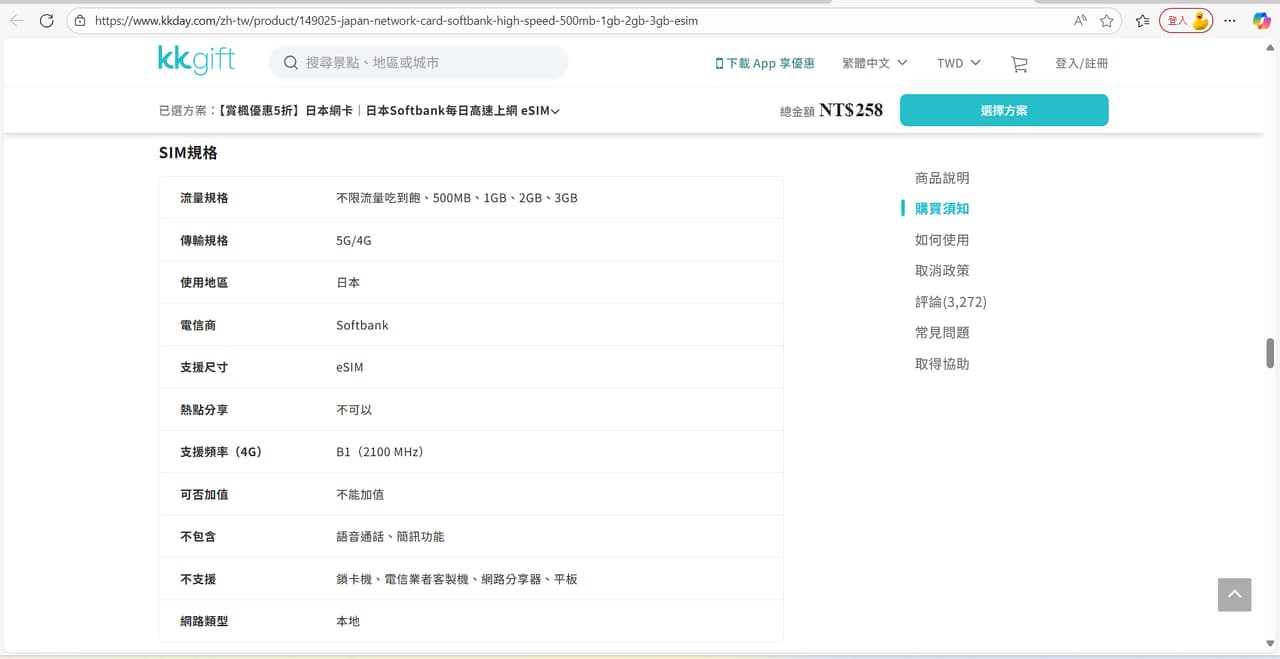Image resolution: width=1280 pixels, height=659 pixels.
Task: Focus the attractions search field
Action: [x=418, y=62]
